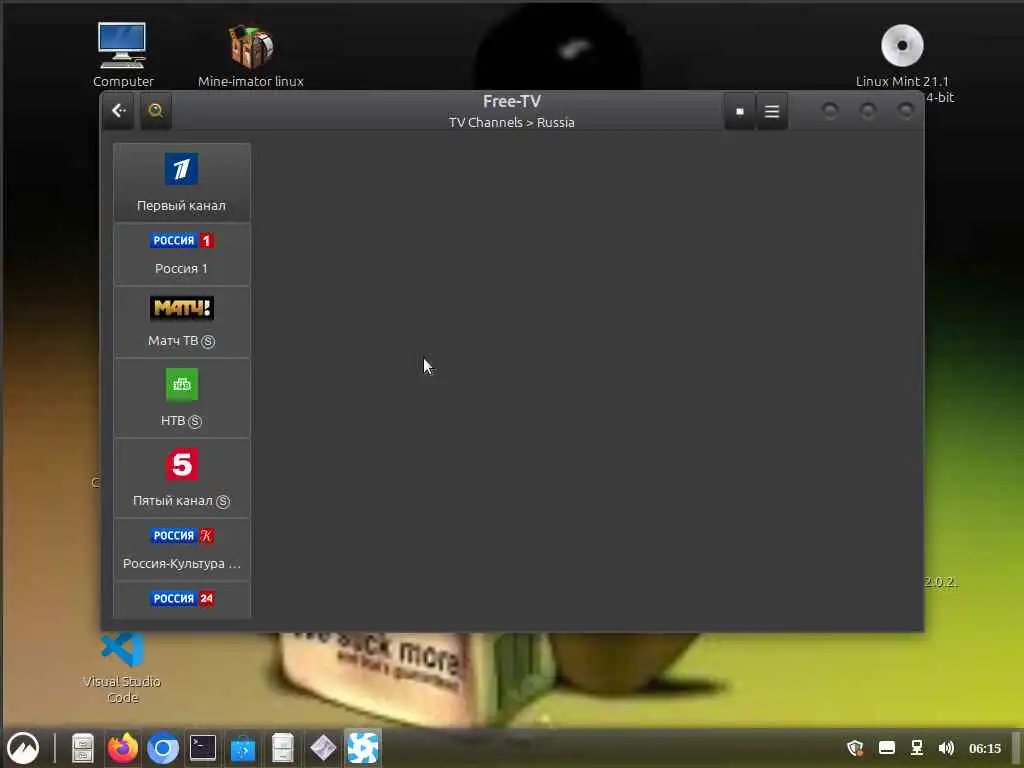The width and height of the screenshot is (1024, 768).
Task: Open the Linux Mint 21.1 disc icon
Action: pyautogui.click(x=903, y=56)
